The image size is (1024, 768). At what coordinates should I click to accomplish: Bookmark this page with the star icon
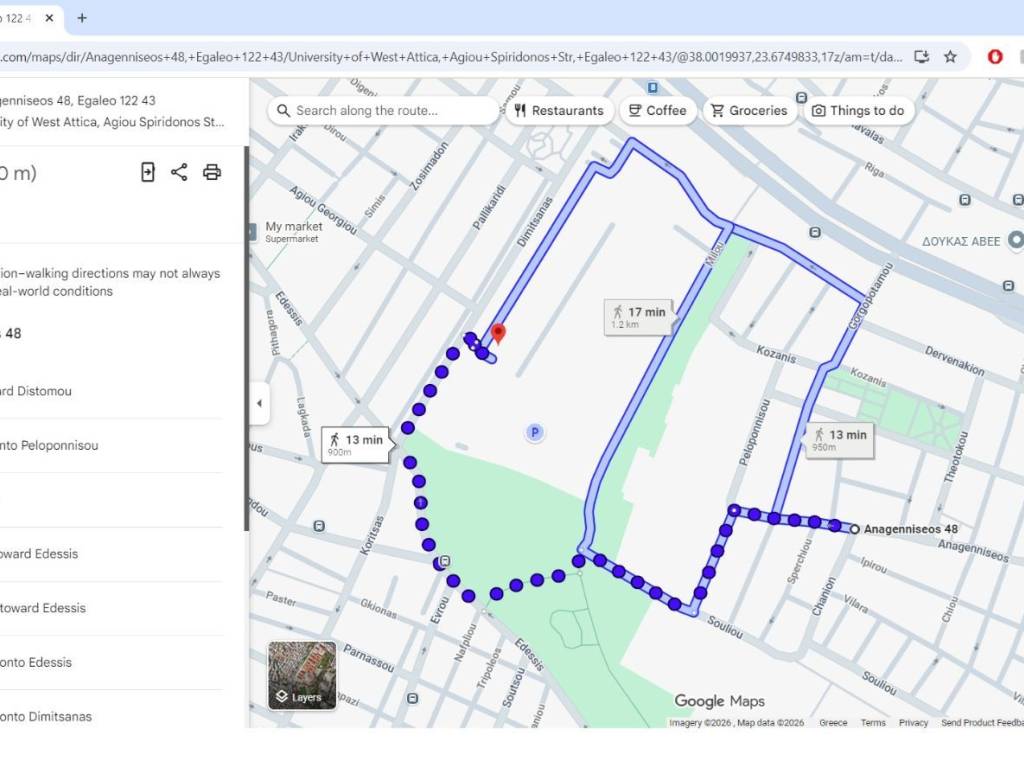pos(950,57)
